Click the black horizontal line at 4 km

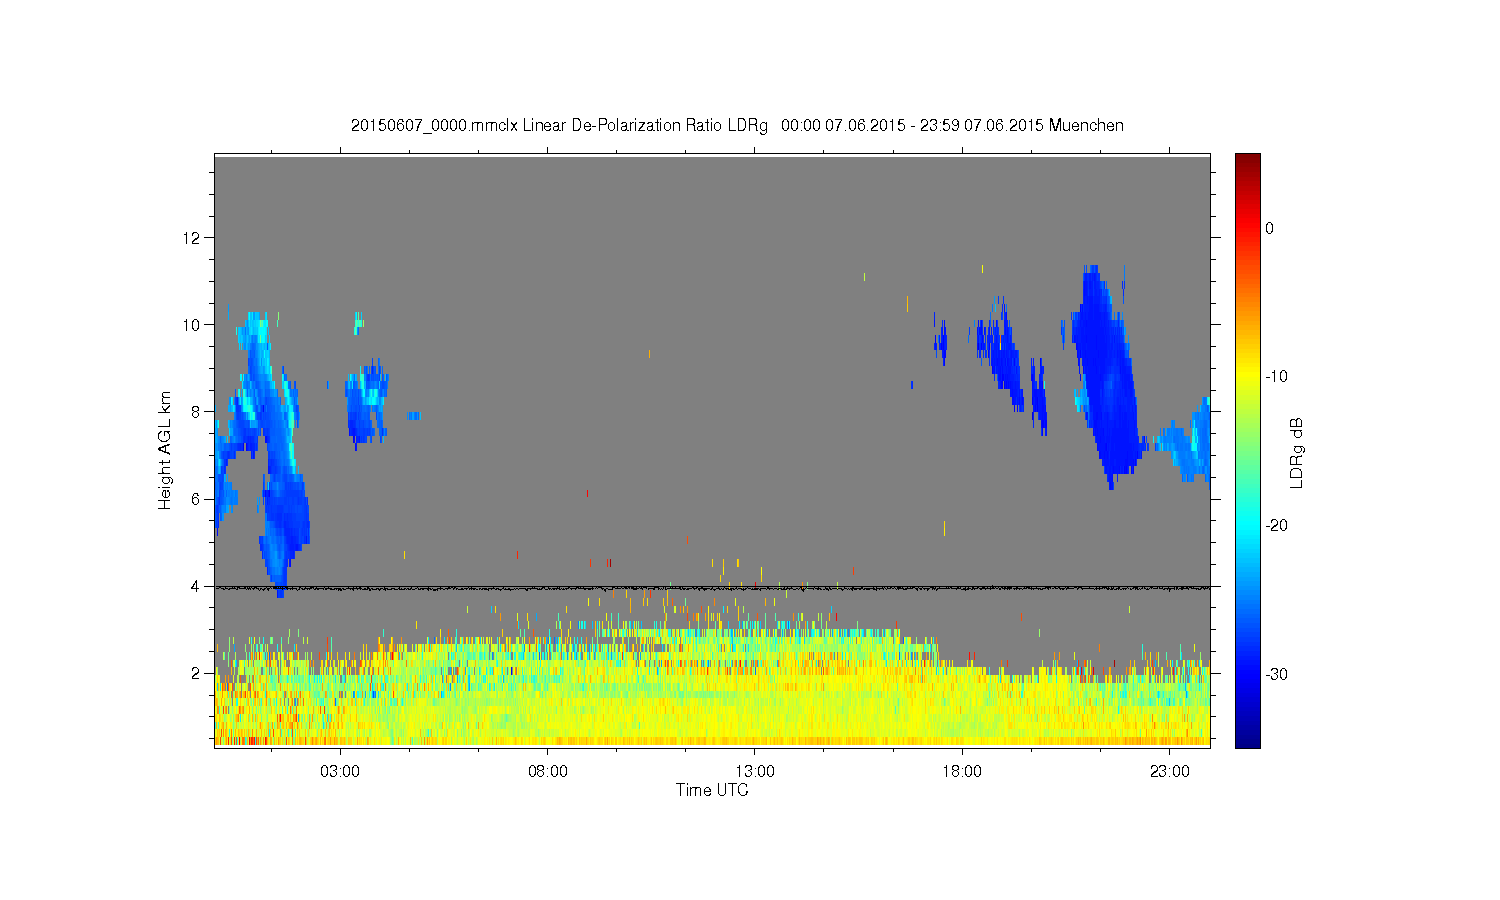tap(712, 588)
